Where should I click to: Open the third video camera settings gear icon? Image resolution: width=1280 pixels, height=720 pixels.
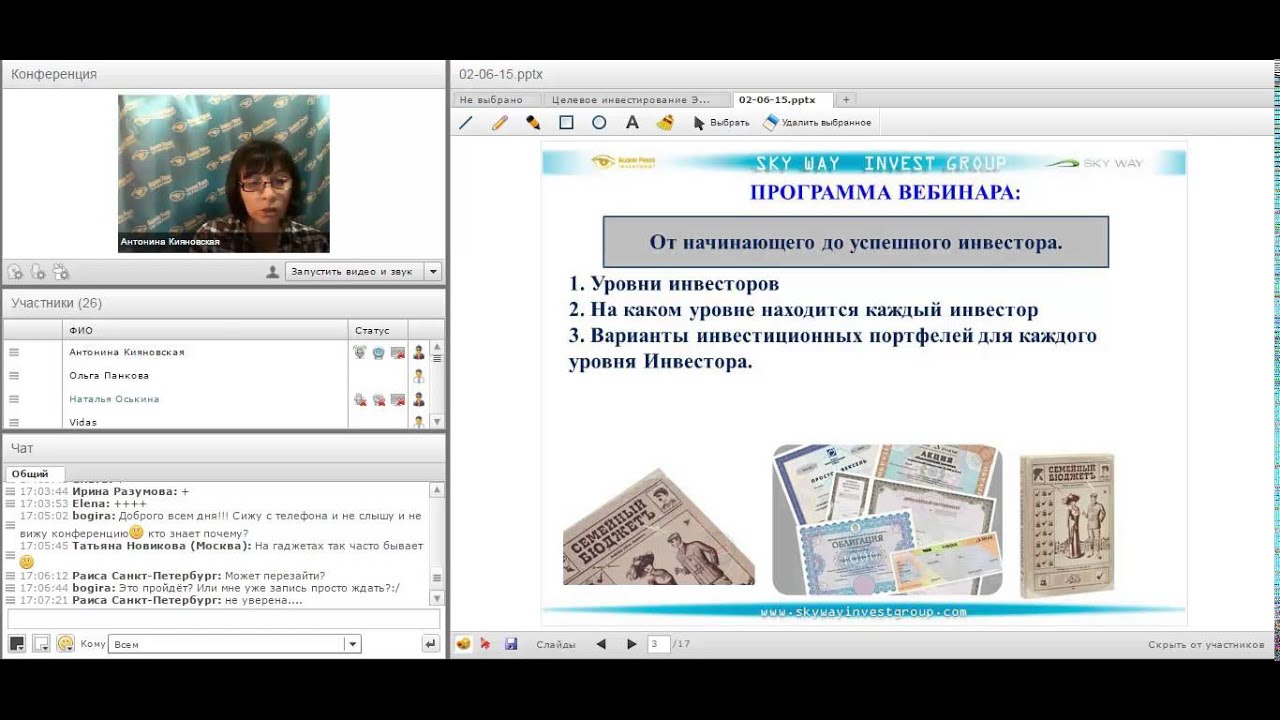(61, 271)
